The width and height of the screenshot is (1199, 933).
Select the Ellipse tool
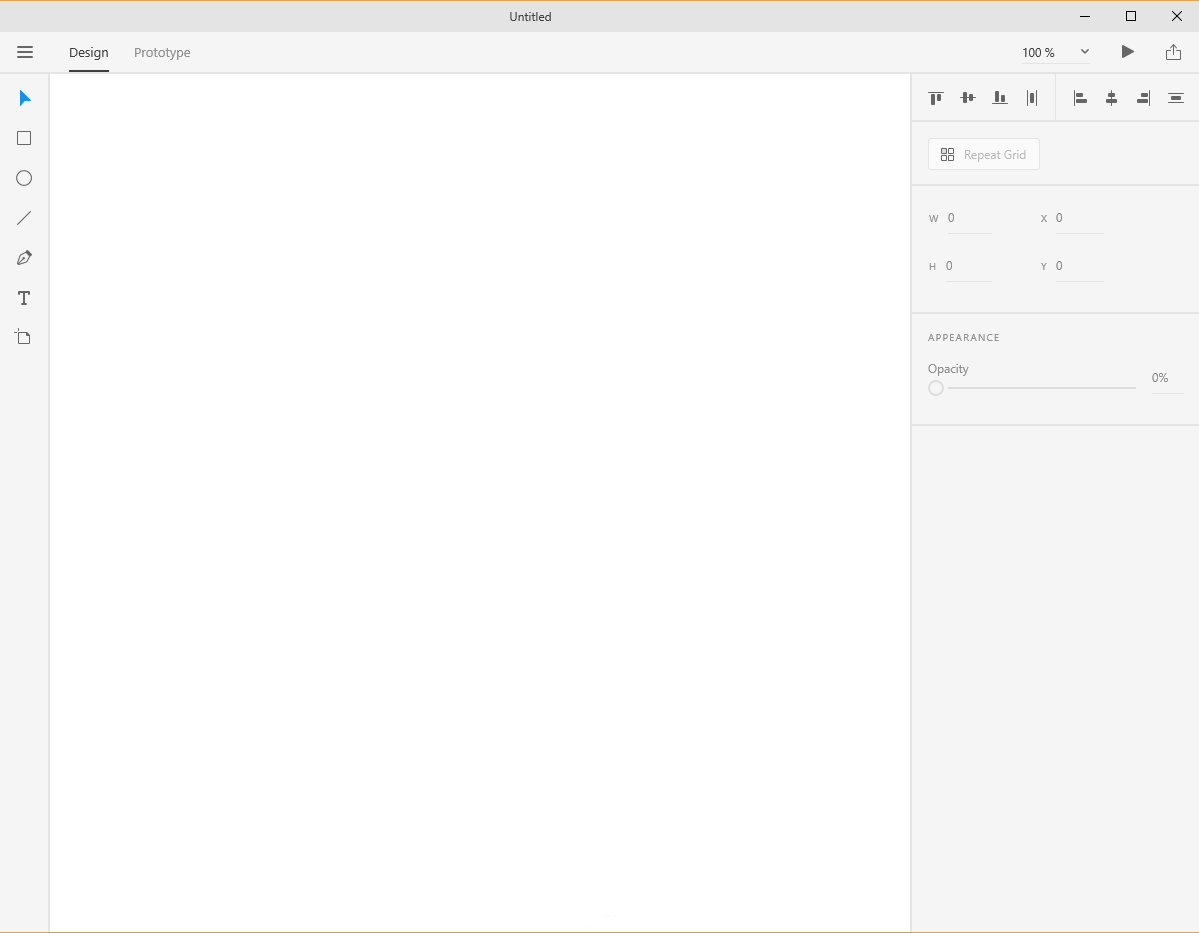[x=24, y=178]
